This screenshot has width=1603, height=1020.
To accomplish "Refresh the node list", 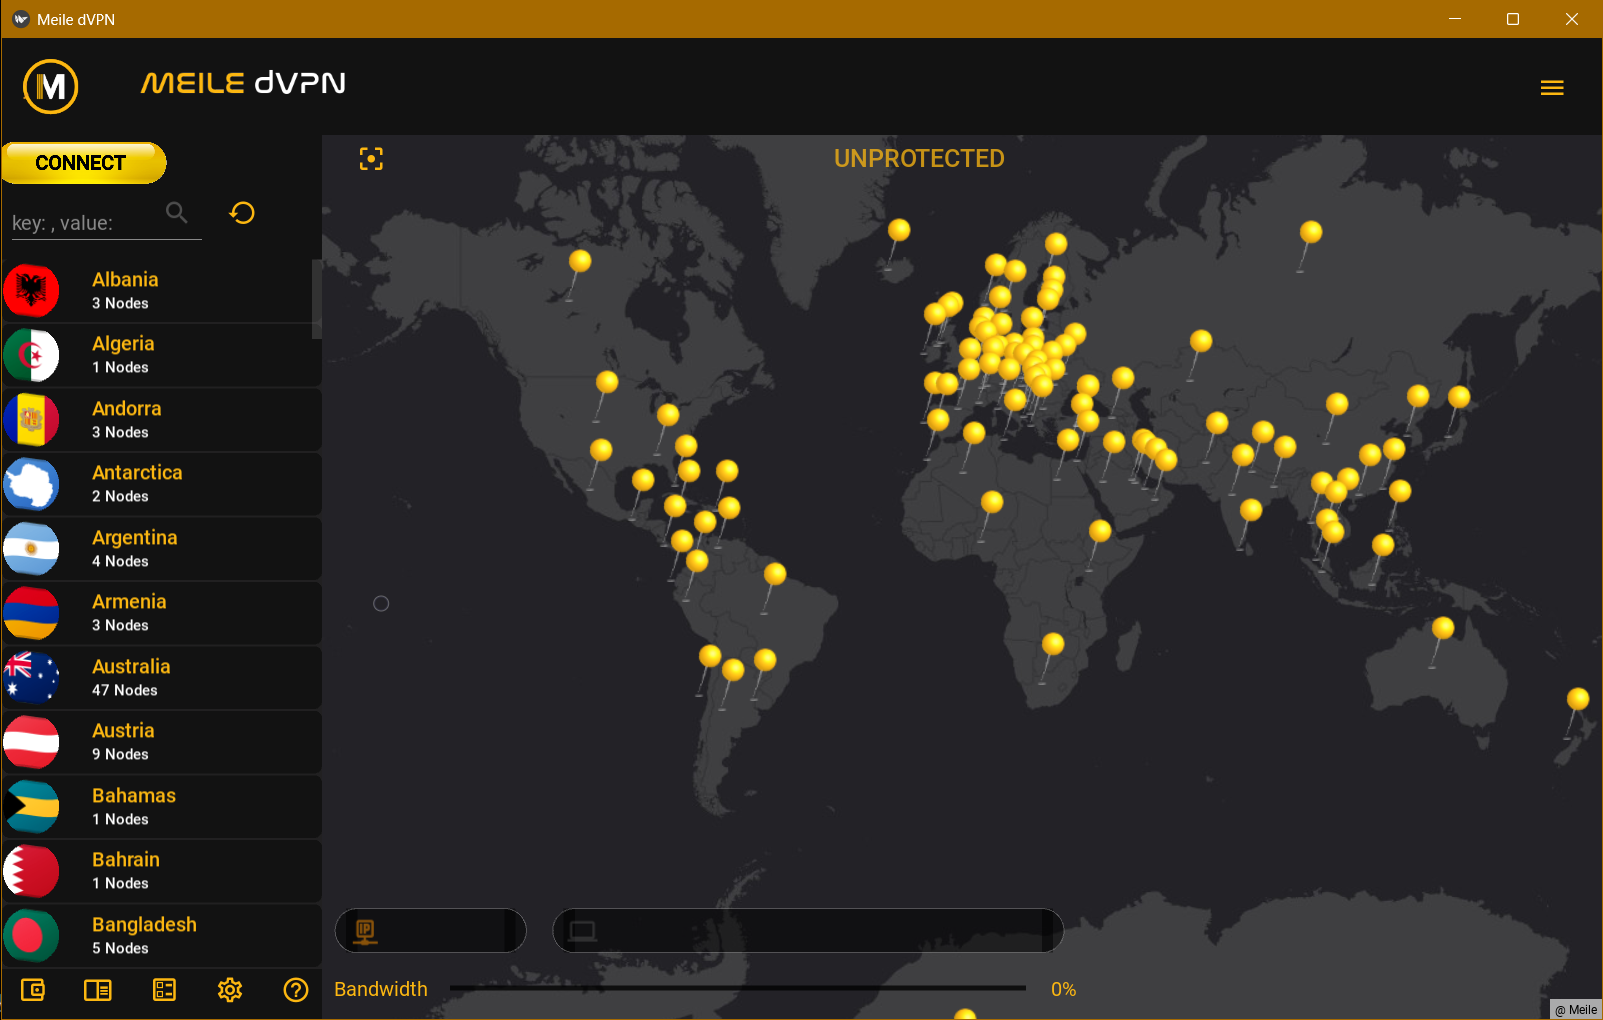I will click(242, 213).
